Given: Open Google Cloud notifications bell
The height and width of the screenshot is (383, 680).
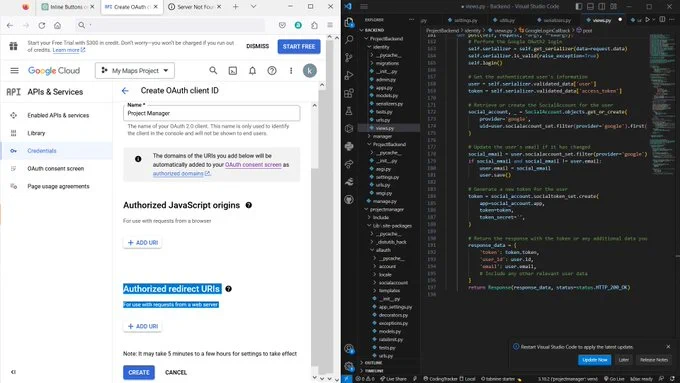Looking at the screenshot, I should point(252,70).
